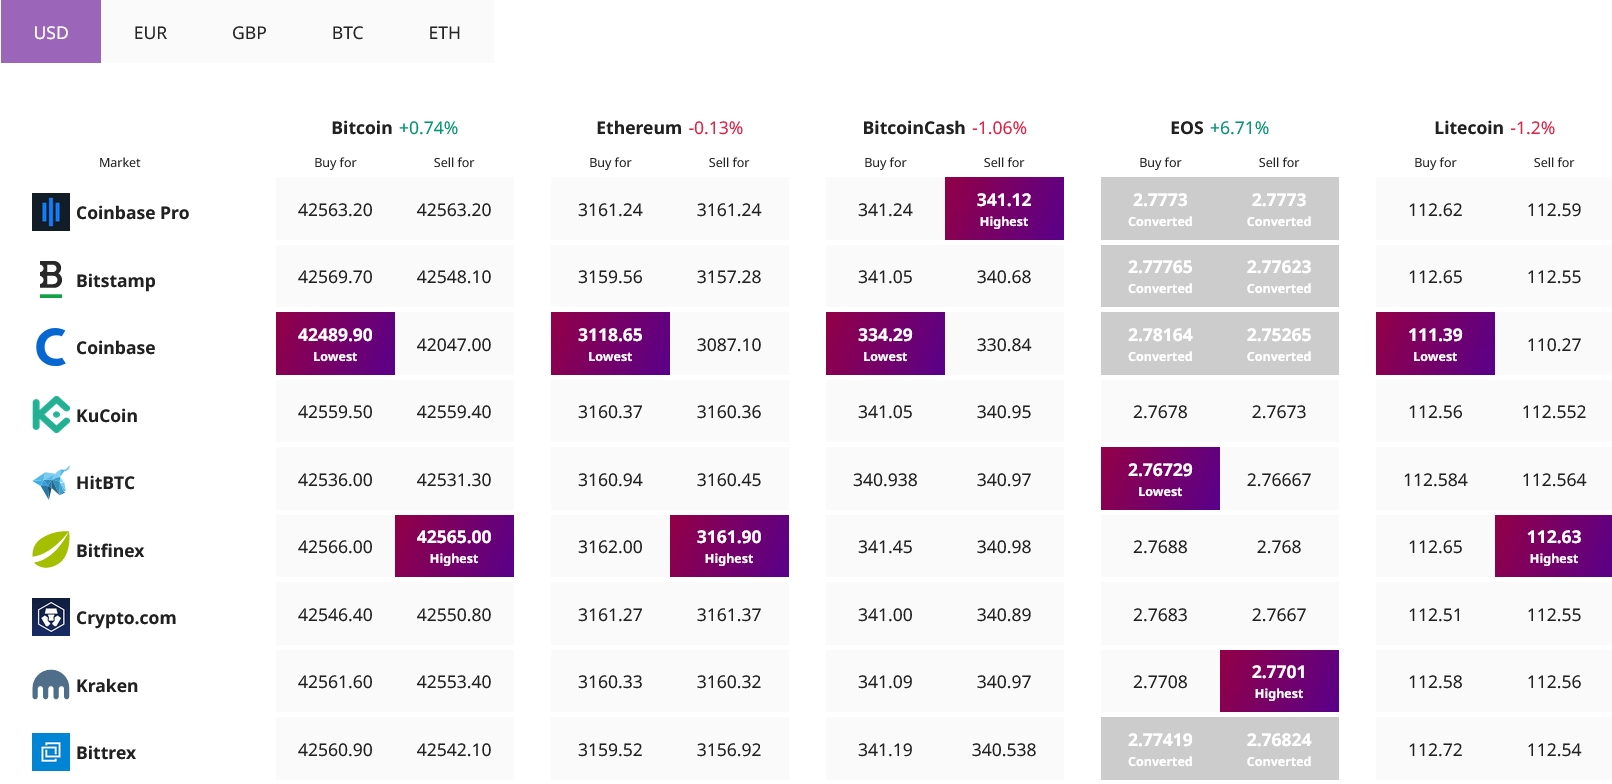This screenshot has height=784, width=1612.
Task: Click Crypto.com Bitcoin sell price 42550.80
Action: tap(454, 615)
